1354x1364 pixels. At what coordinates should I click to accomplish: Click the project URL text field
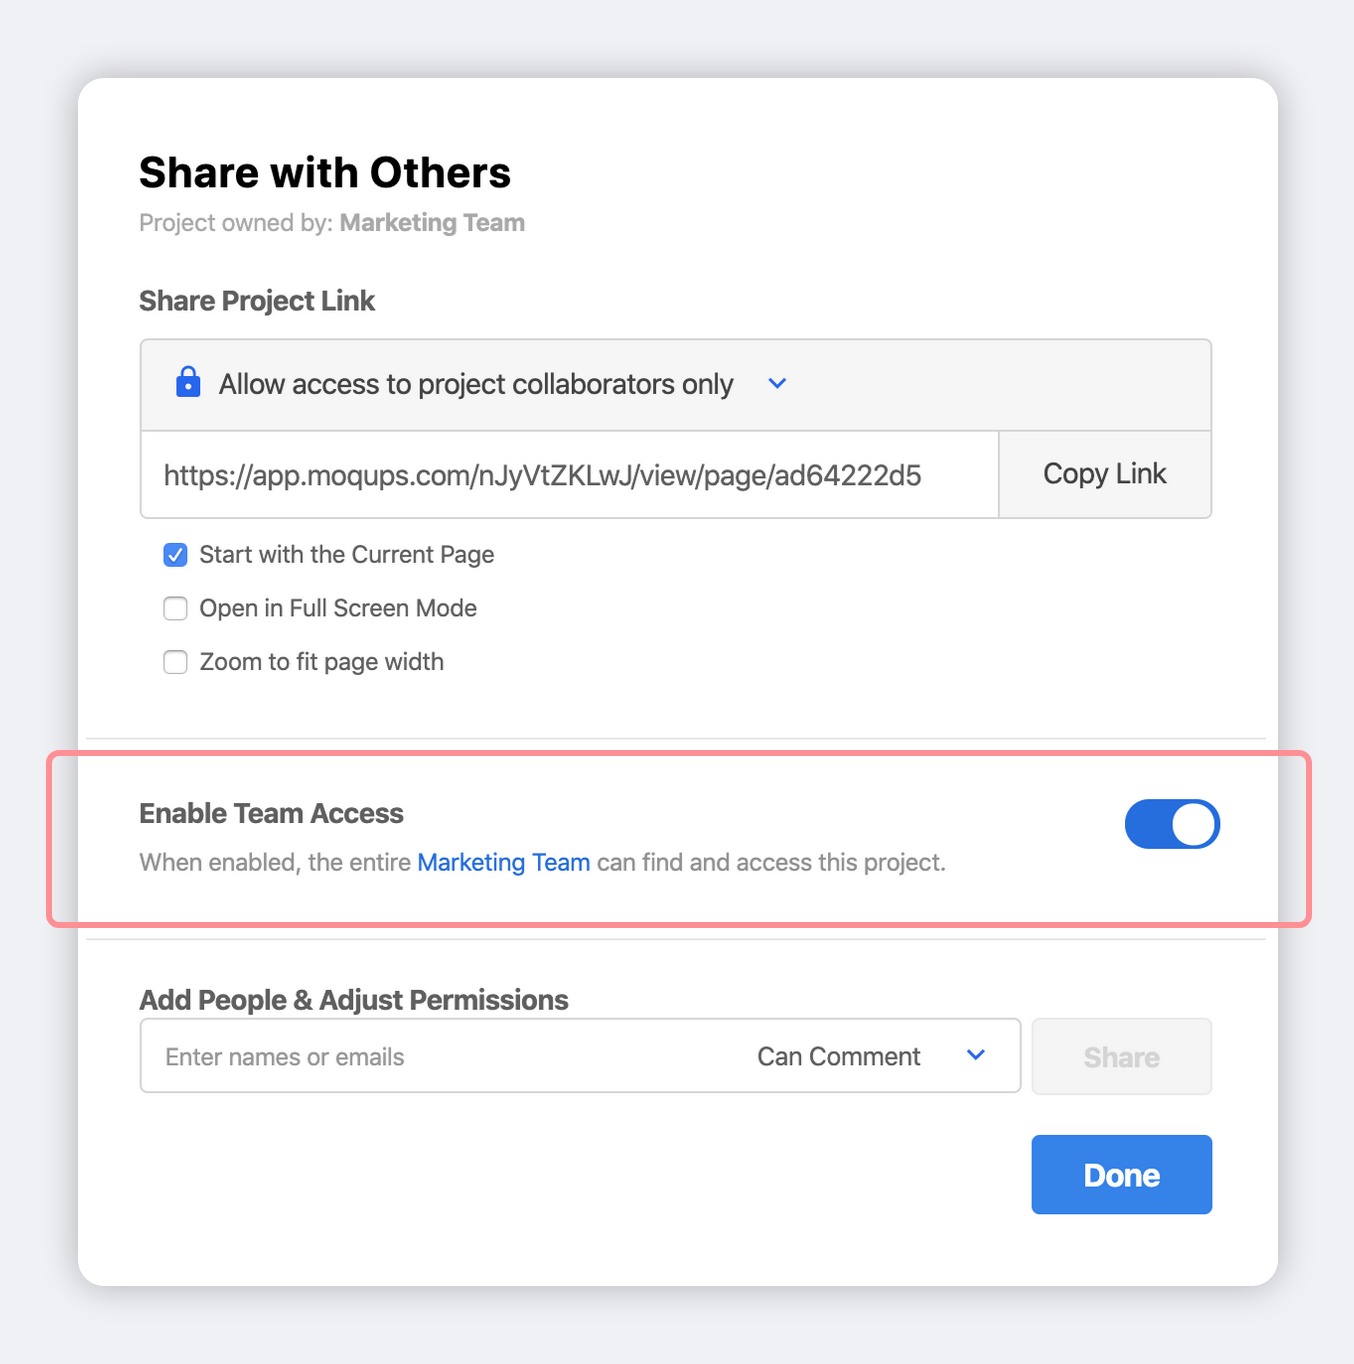coord(568,475)
